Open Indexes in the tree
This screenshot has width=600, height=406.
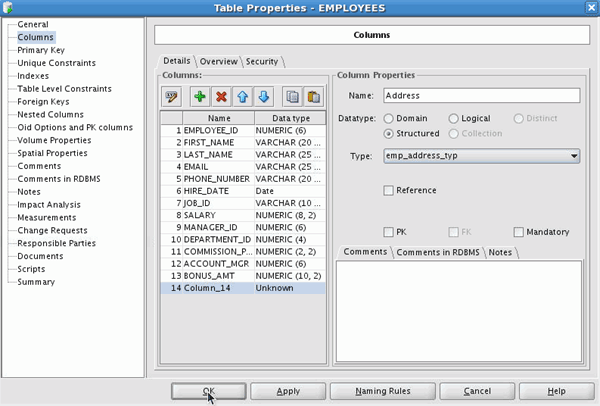[x=33, y=76]
